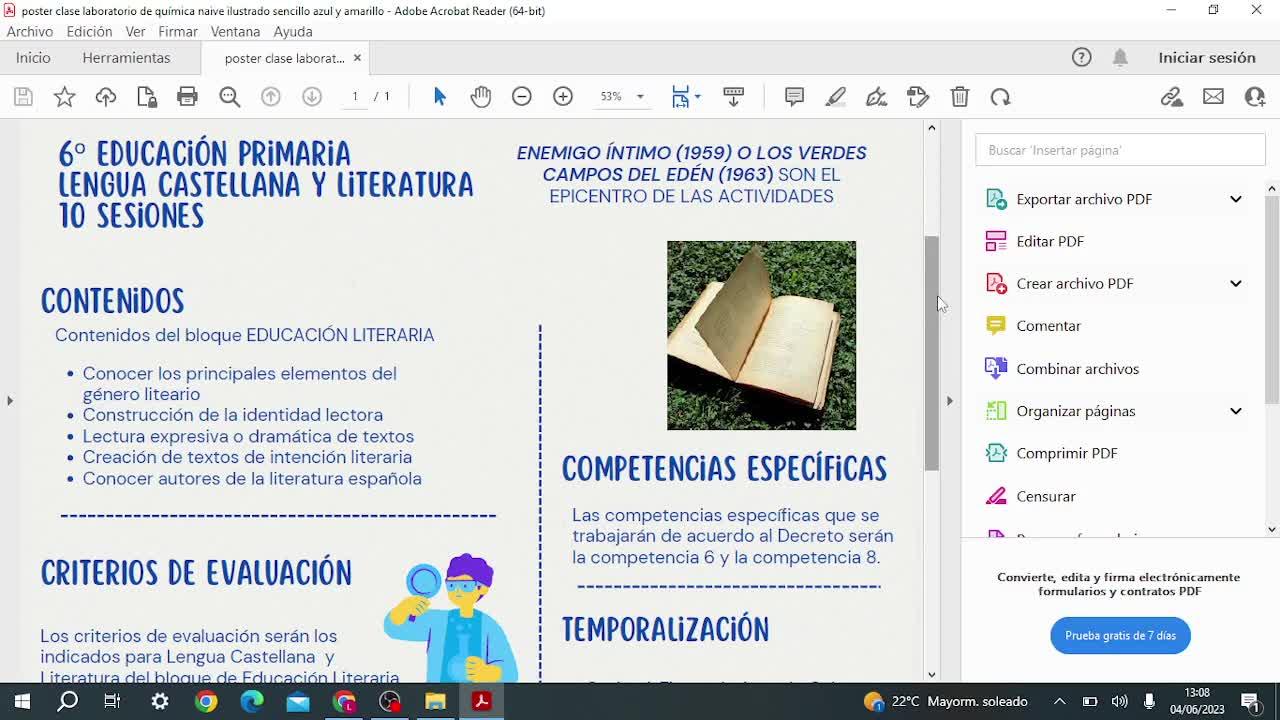Image resolution: width=1280 pixels, height=720 pixels.
Task: Click the trash delete icon
Action: pos(960,97)
